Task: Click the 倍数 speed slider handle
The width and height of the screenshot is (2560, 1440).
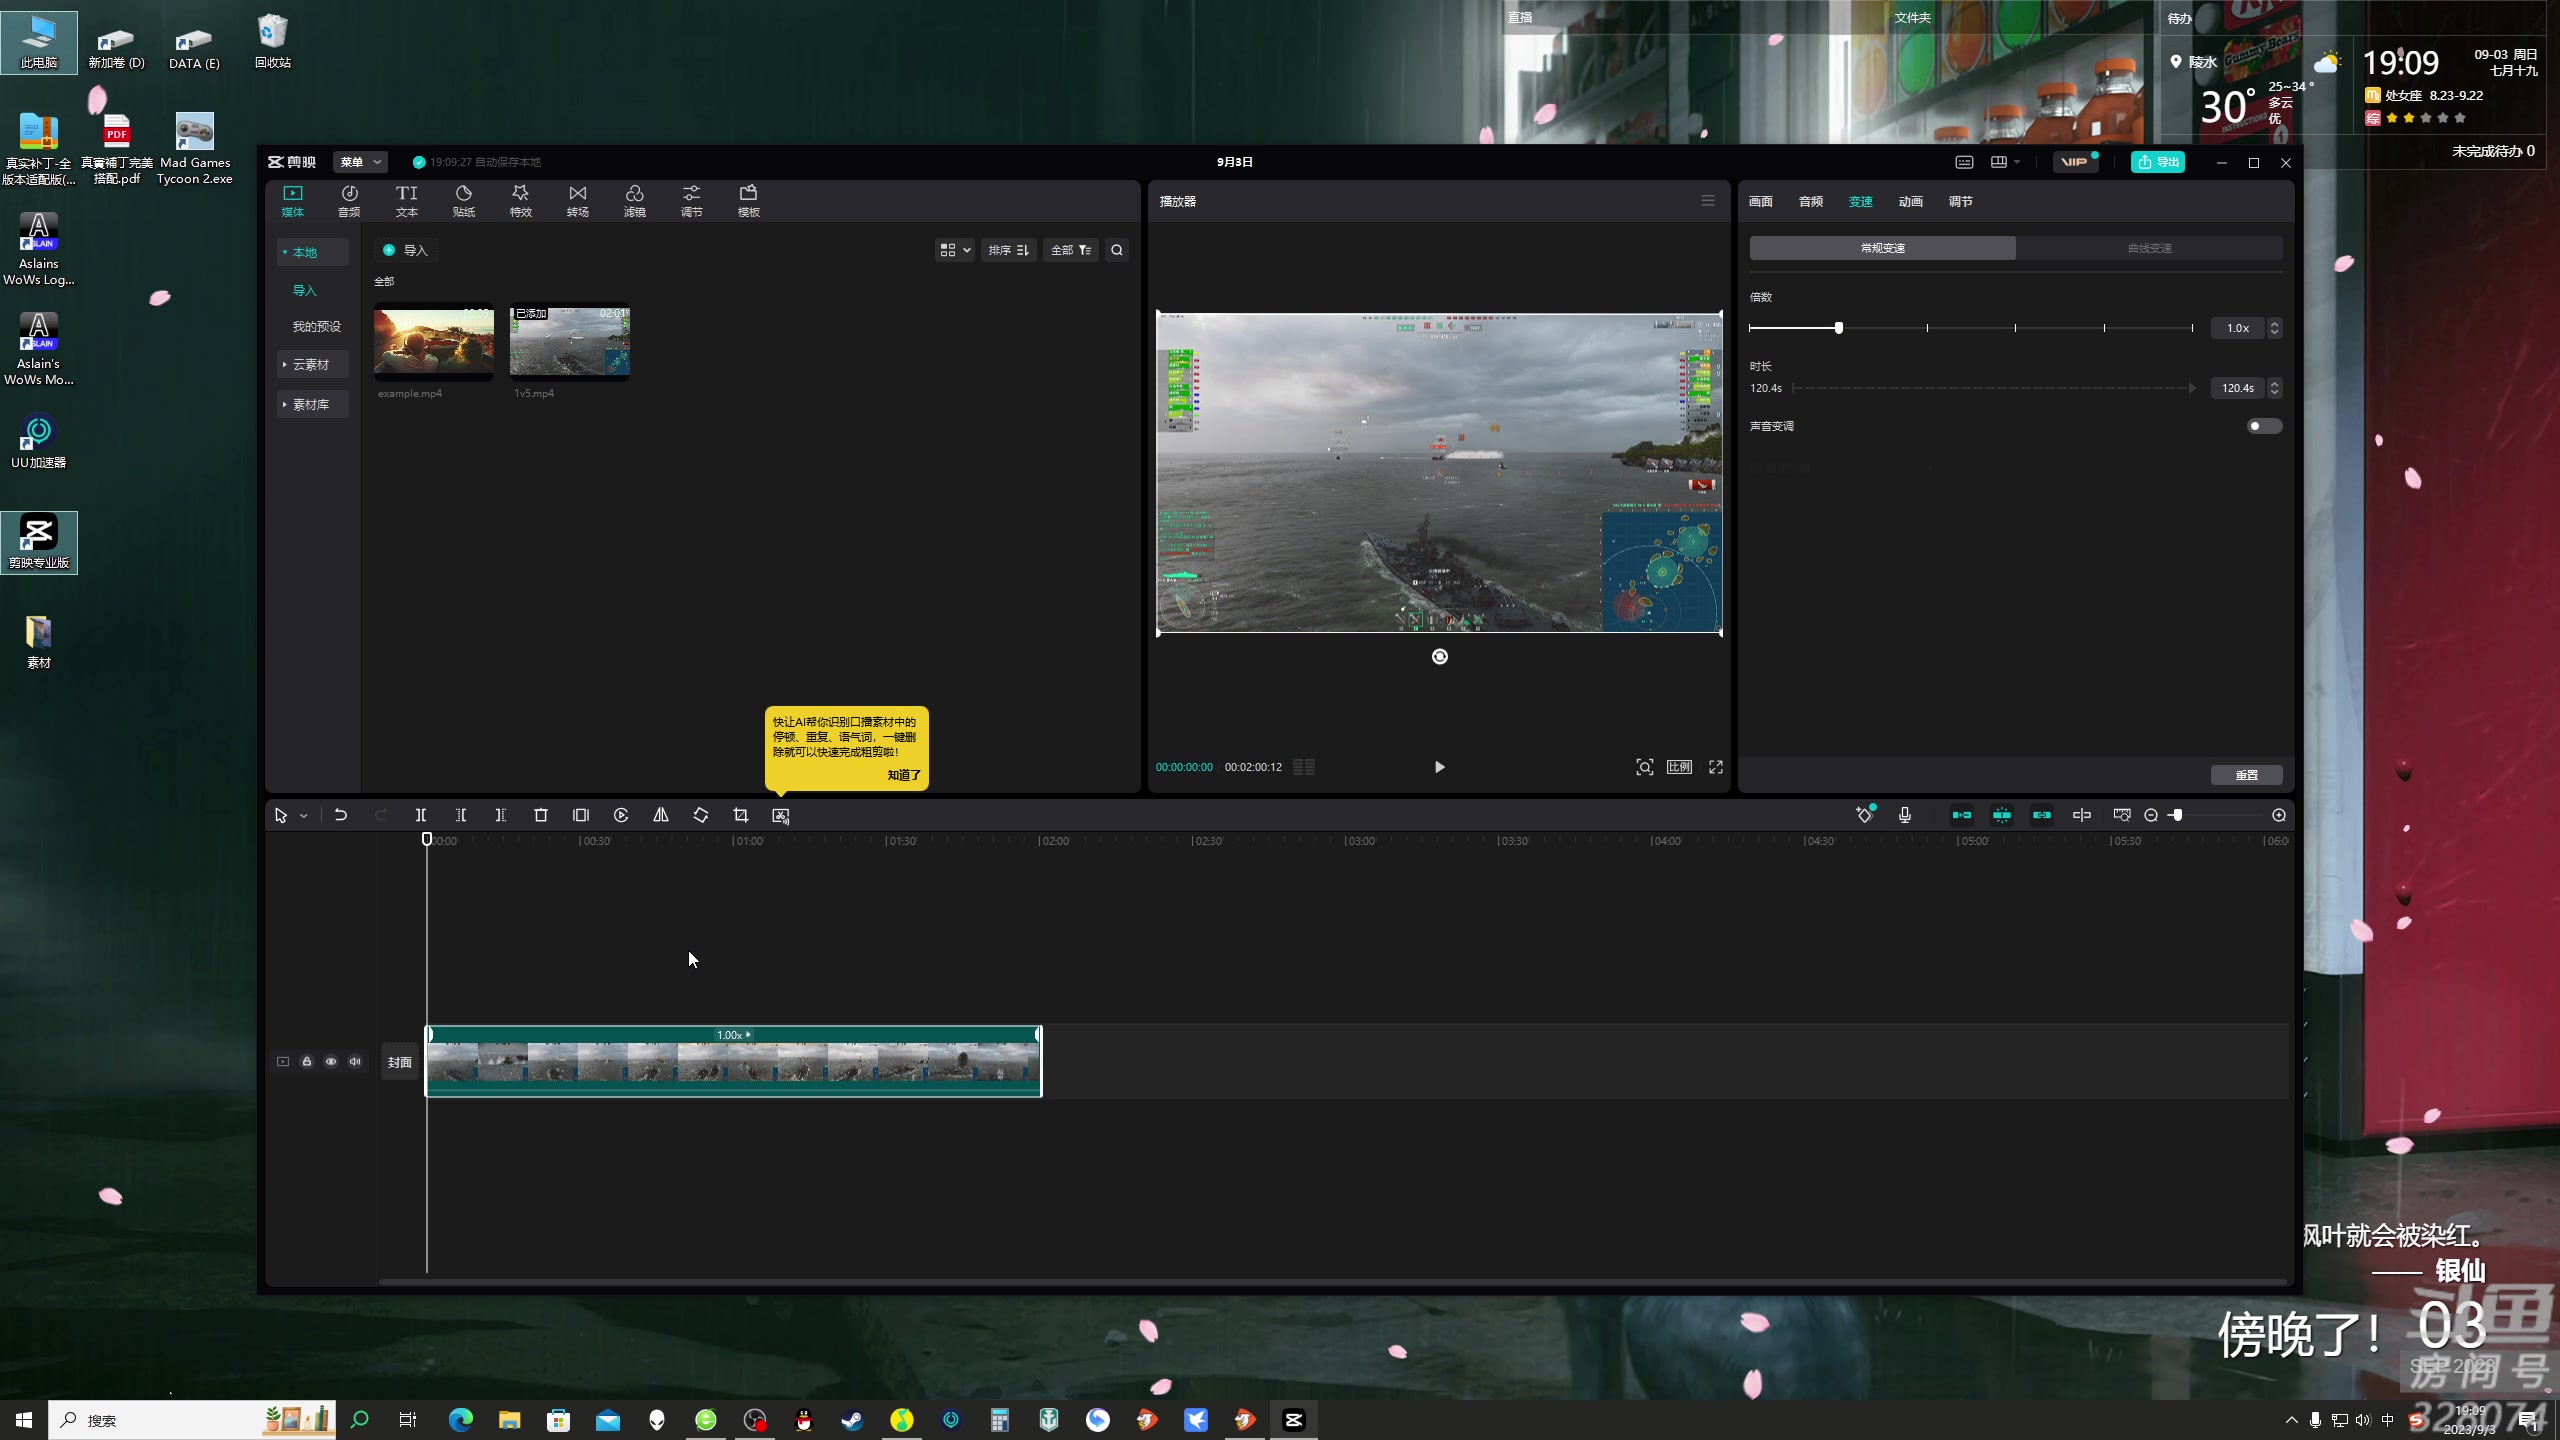Action: 1838,328
